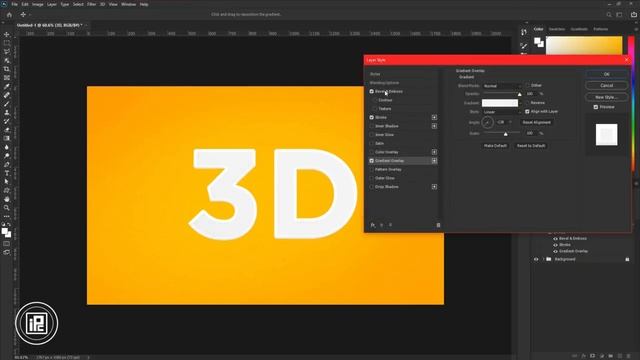Open the gradient picker arrow
The image size is (640, 360).
(520, 103)
